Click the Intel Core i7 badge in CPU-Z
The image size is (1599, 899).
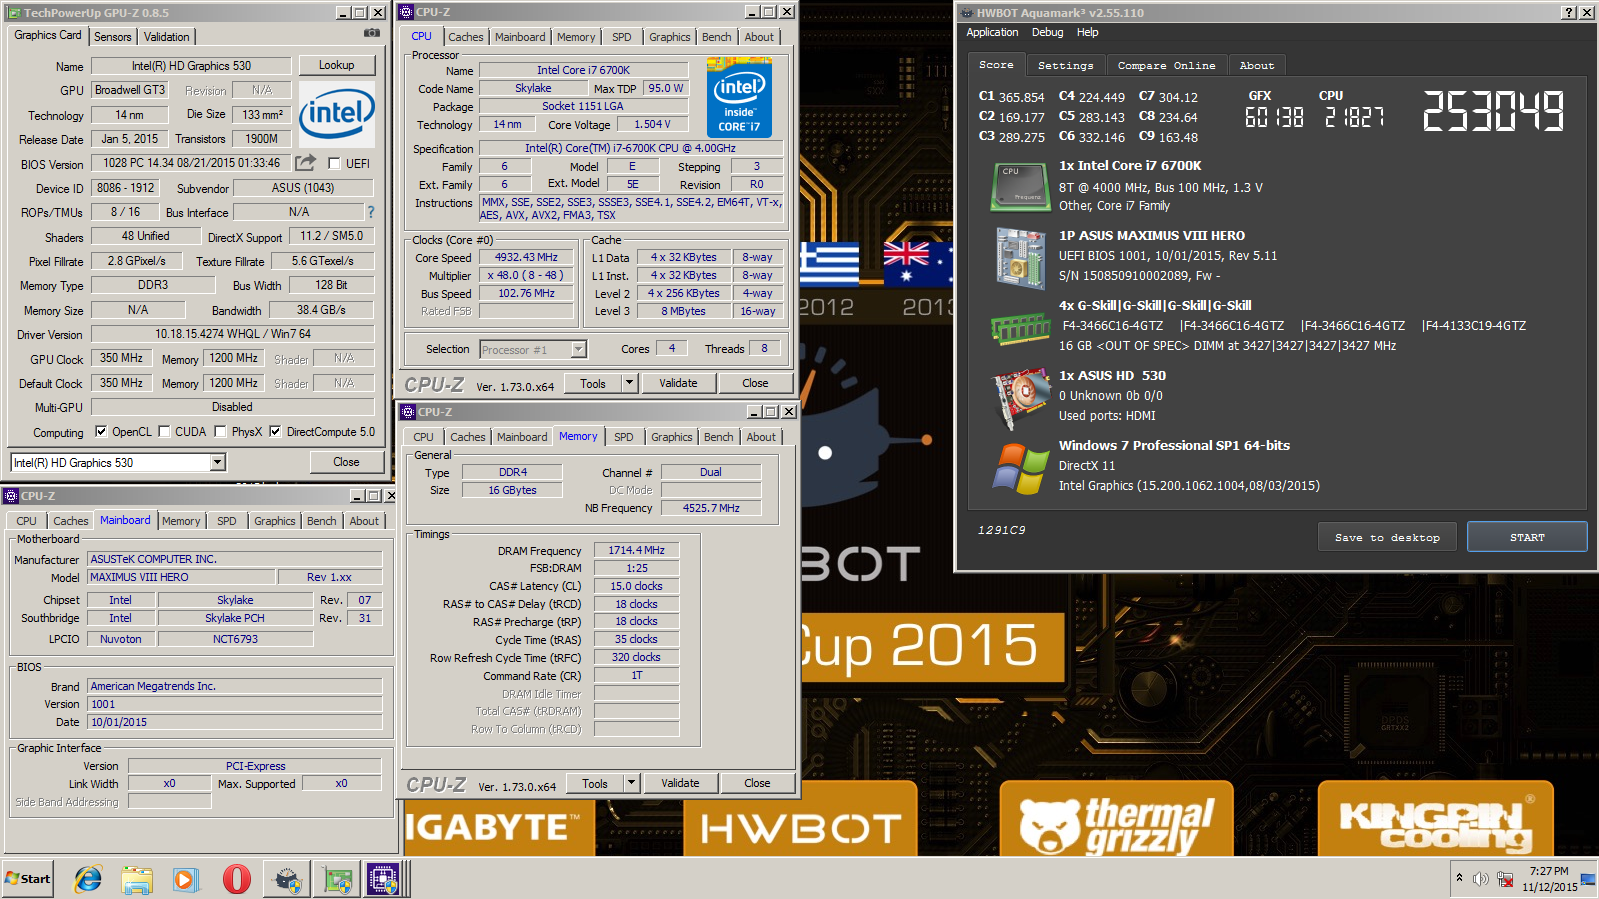pyautogui.click(x=739, y=97)
